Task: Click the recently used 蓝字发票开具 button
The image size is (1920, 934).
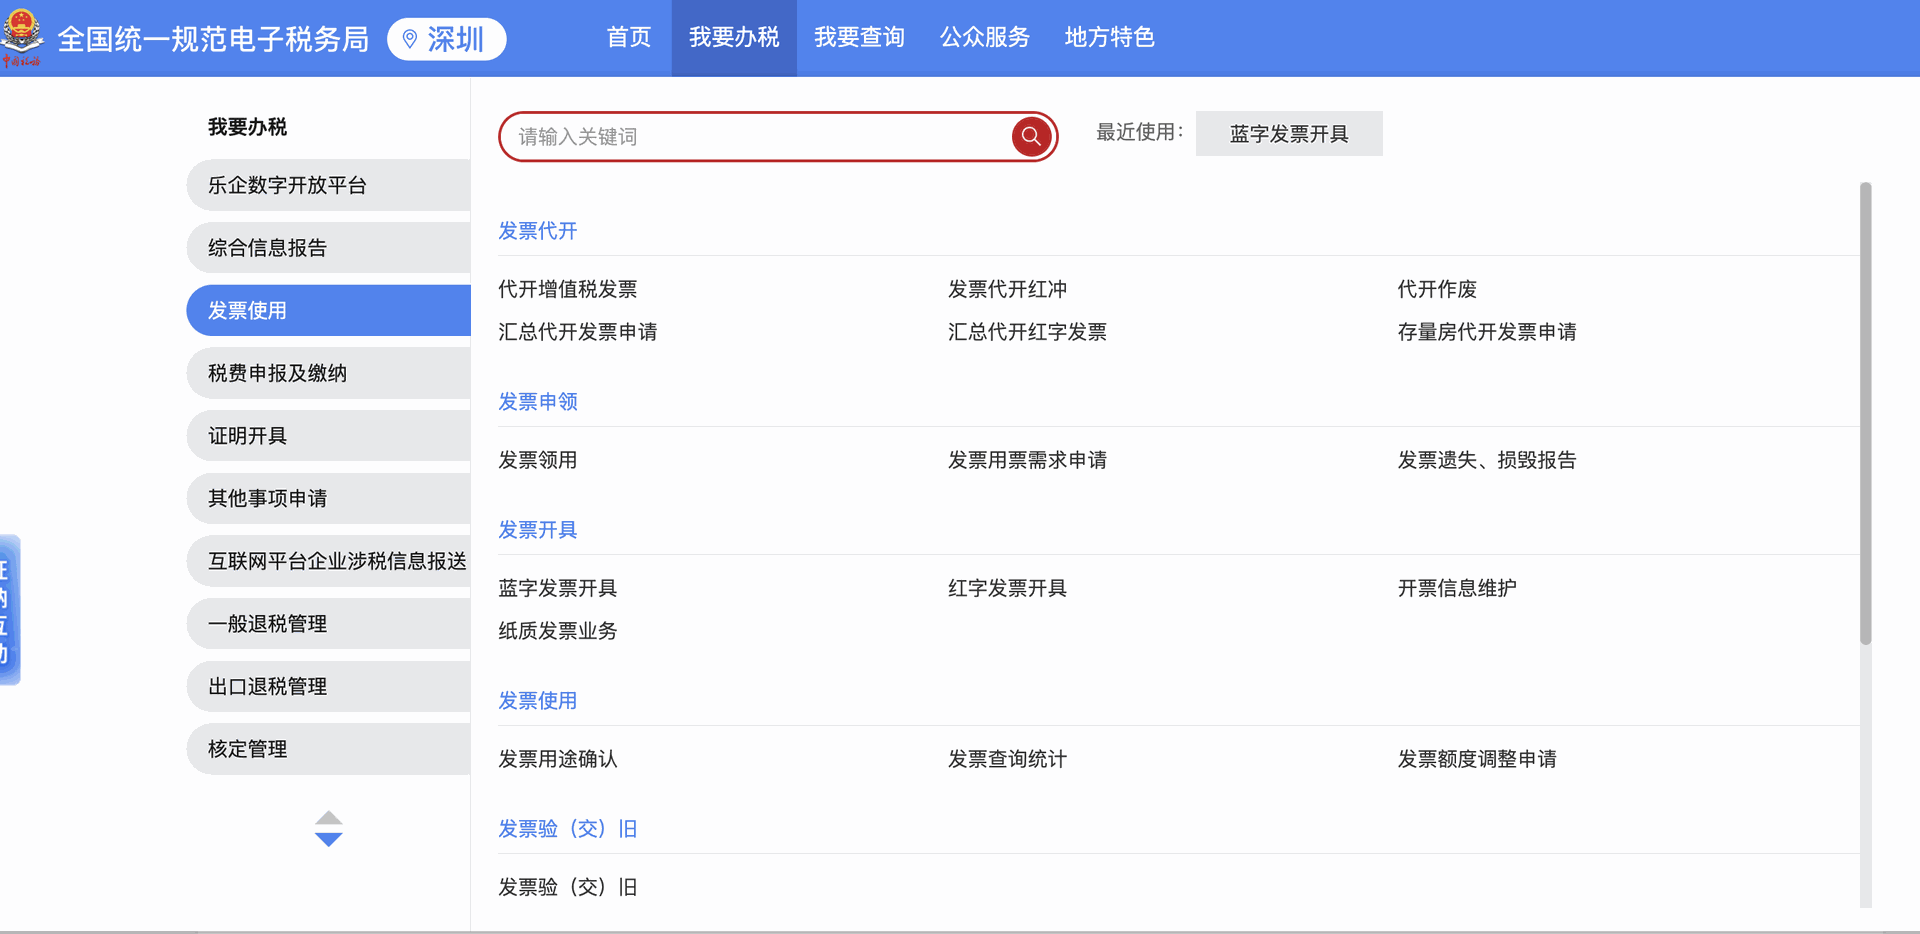Action: click(x=1288, y=134)
